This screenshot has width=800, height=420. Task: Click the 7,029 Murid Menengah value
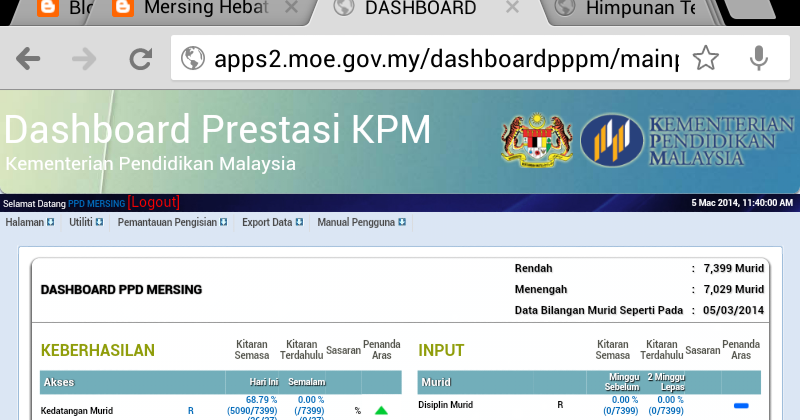tap(734, 289)
